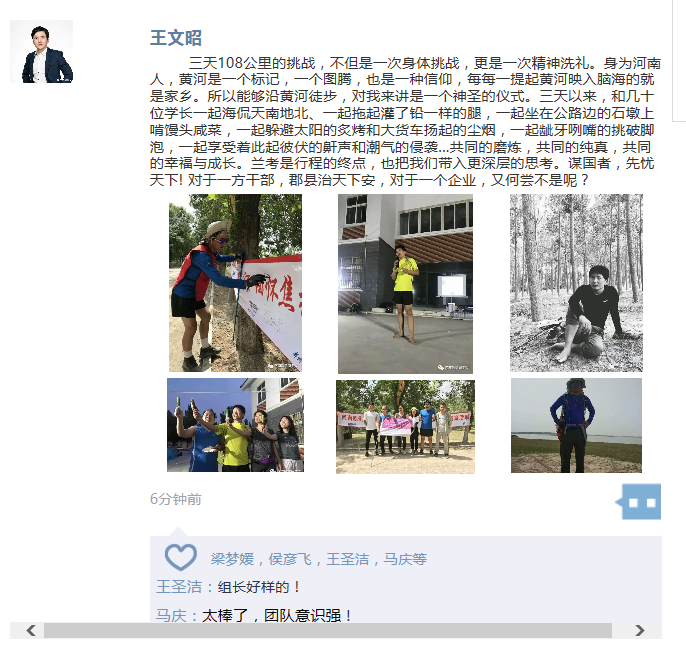686x655 pixels.
Task: View black-and-white photo of man in forest
Action: pos(576,283)
